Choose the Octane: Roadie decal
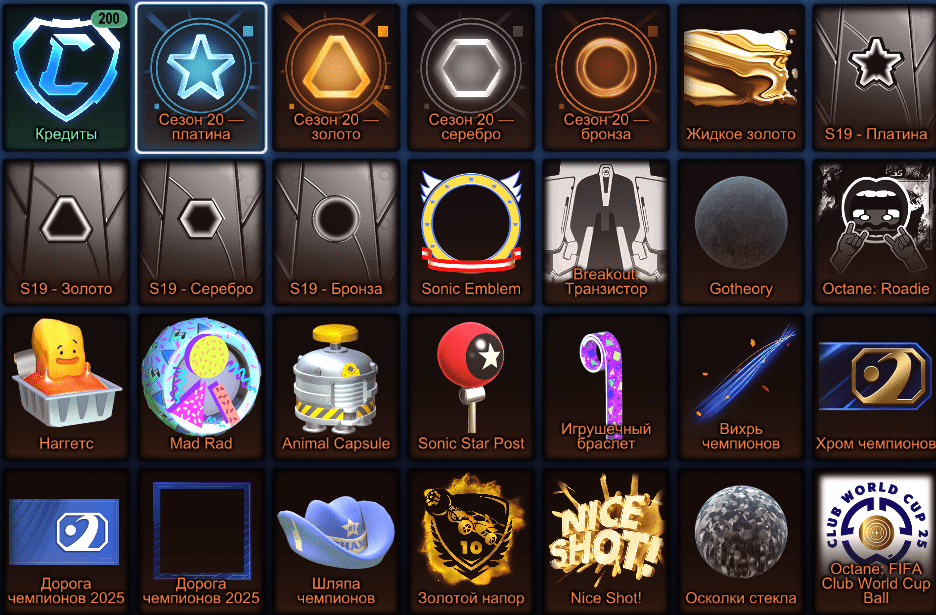936x615 pixels. tap(875, 232)
